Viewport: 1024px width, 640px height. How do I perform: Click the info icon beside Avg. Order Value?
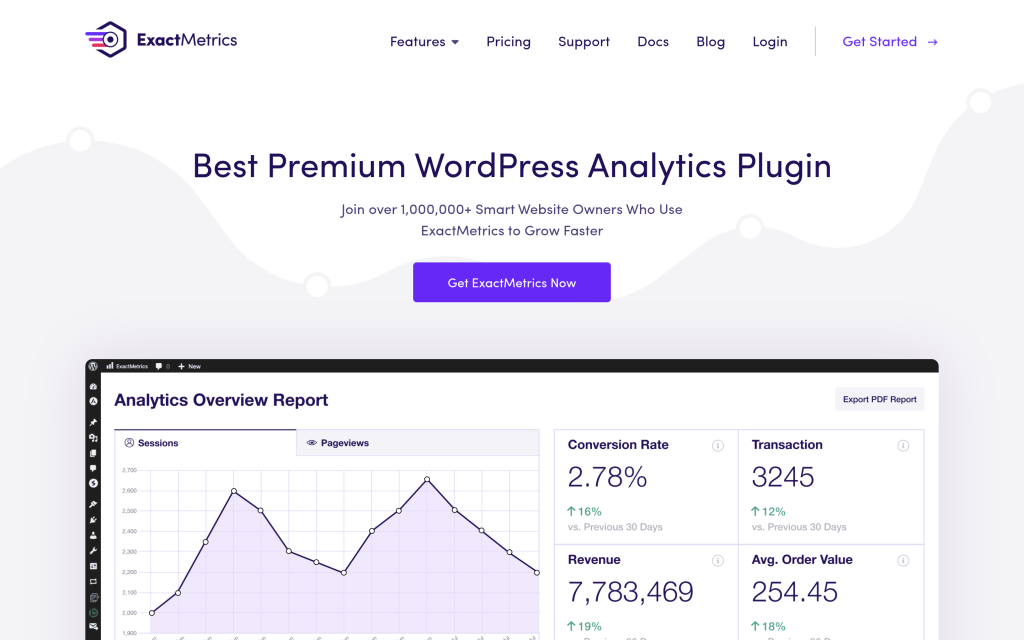click(x=903, y=560)
